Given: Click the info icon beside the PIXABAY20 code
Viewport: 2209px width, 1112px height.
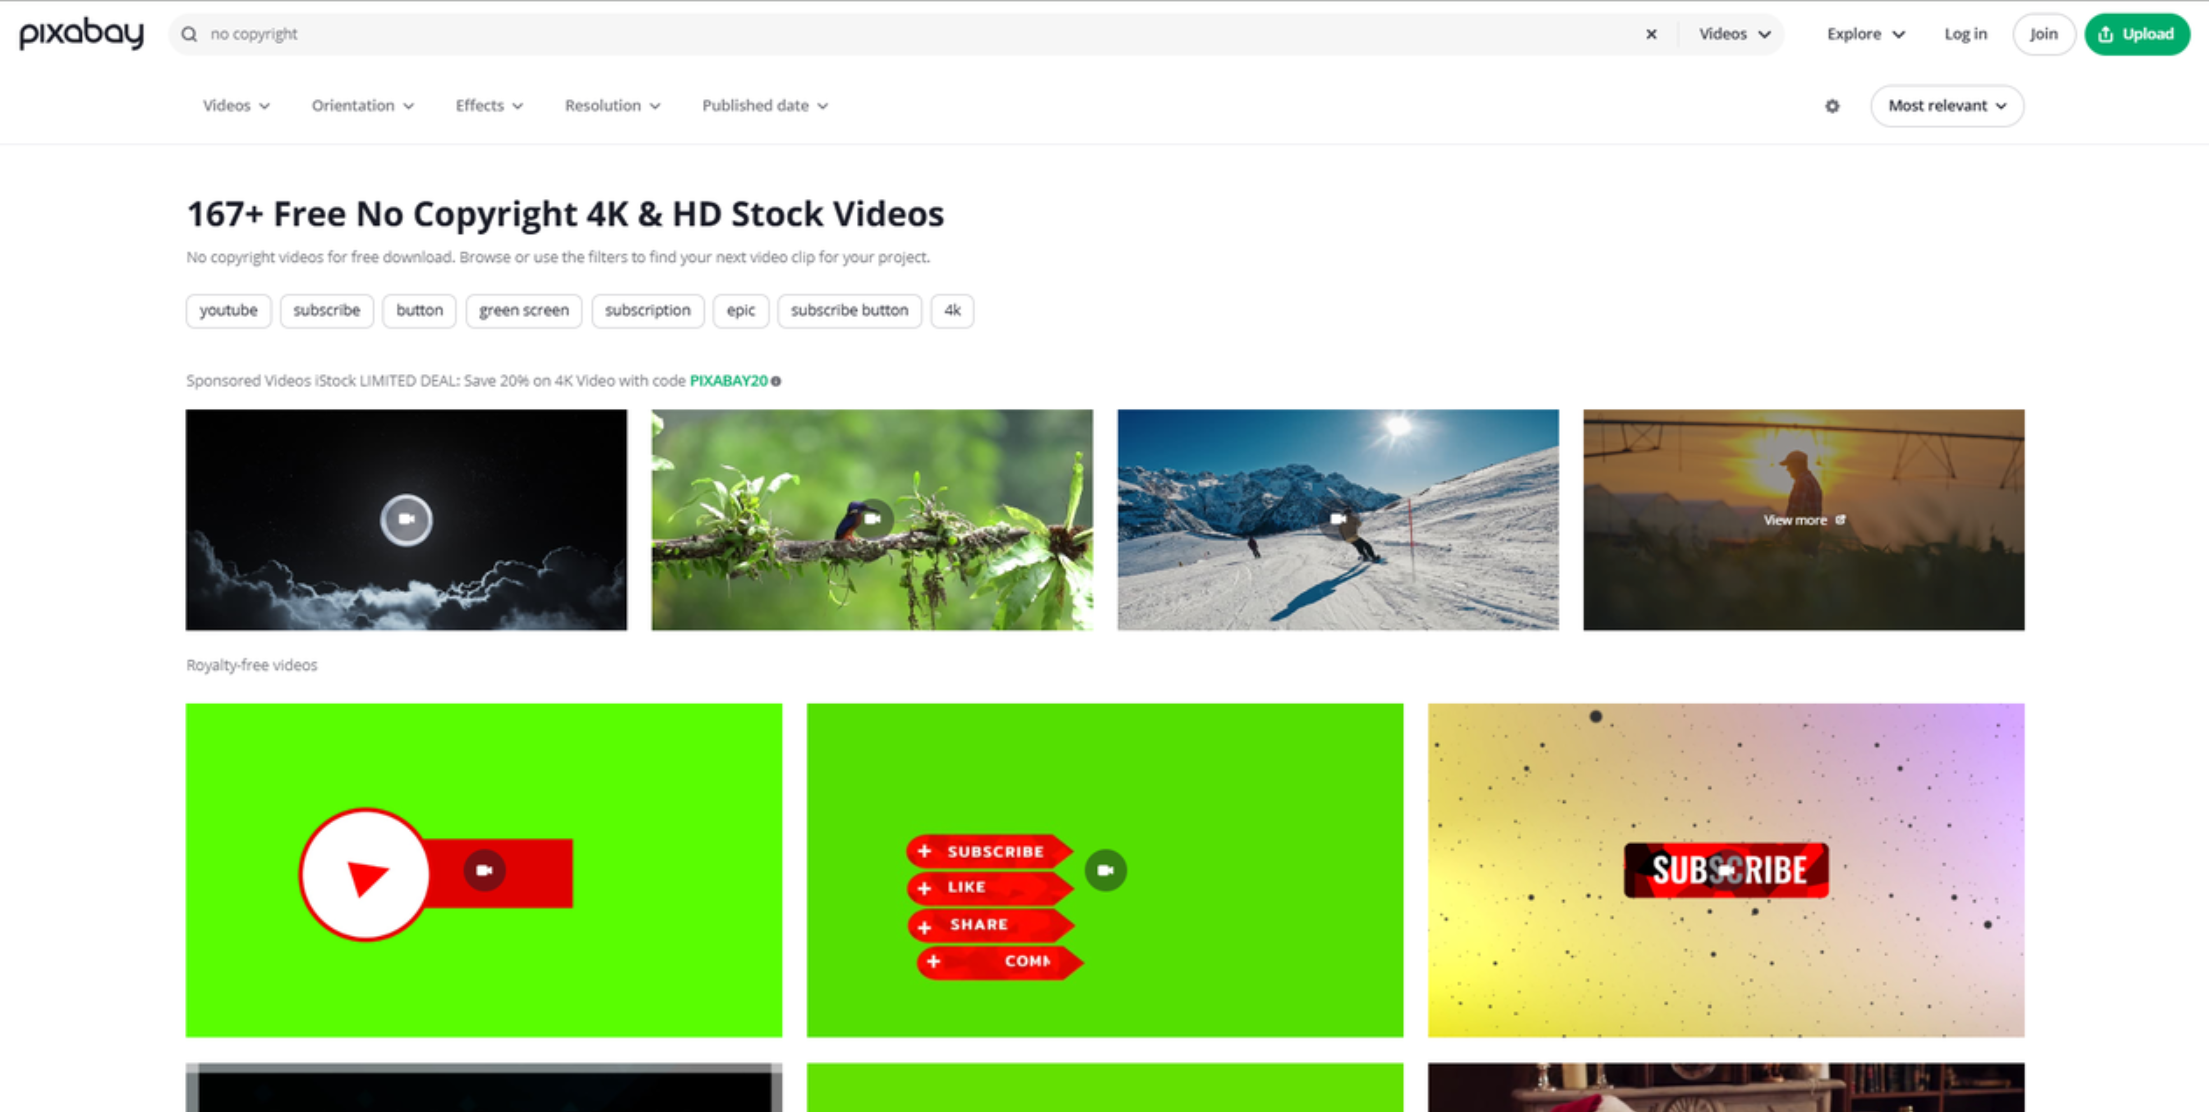Looking at the screenshot, I should click(777, 380).
